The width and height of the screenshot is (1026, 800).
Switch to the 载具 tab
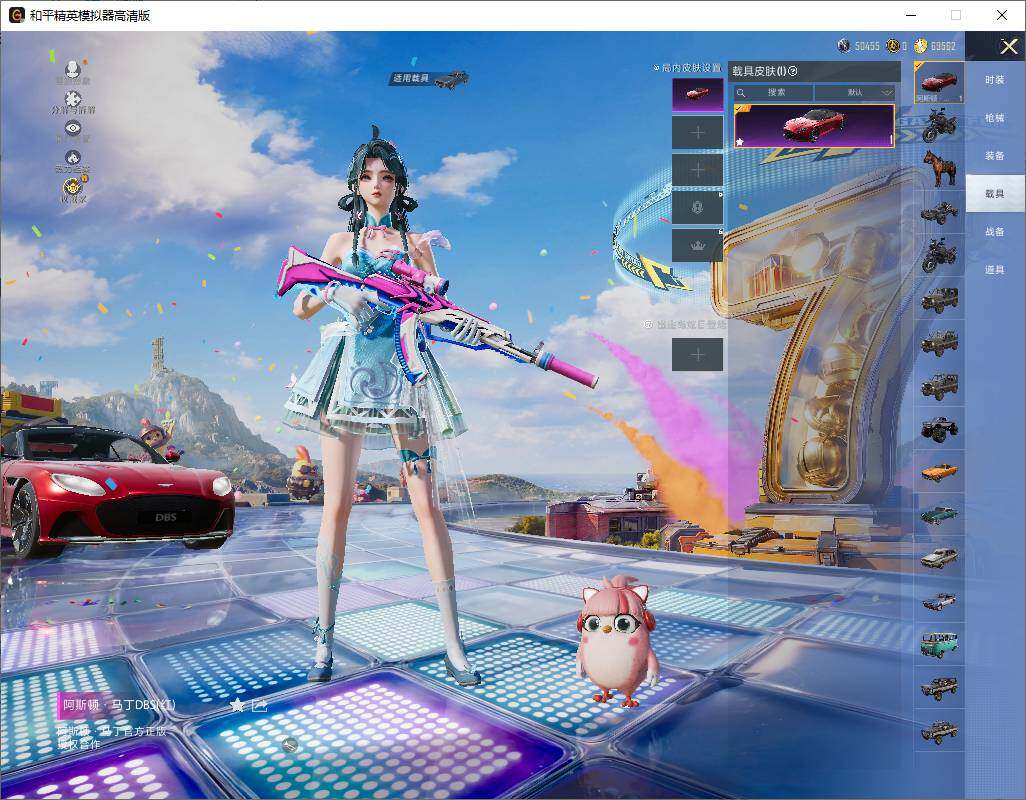(x=995, y=194)
